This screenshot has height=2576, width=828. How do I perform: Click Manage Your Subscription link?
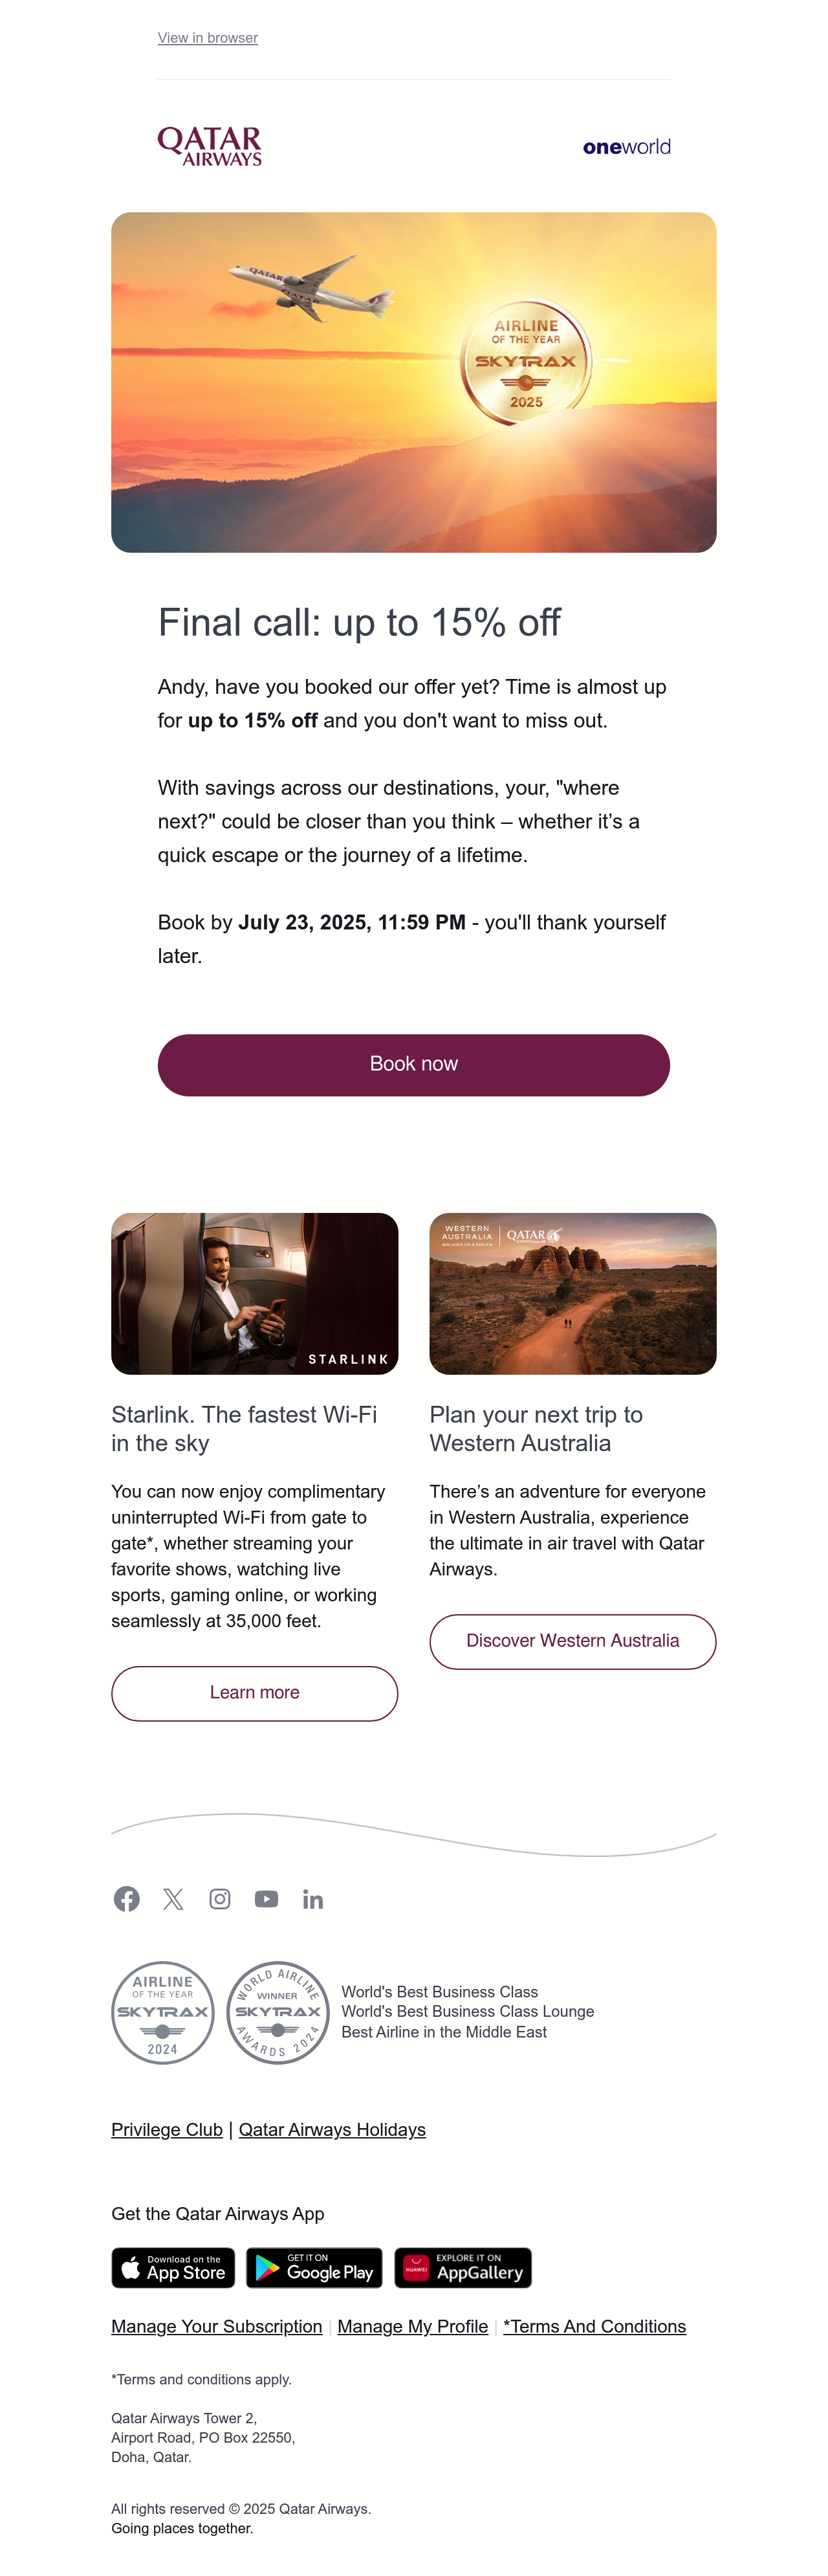tap(217, 2326)
